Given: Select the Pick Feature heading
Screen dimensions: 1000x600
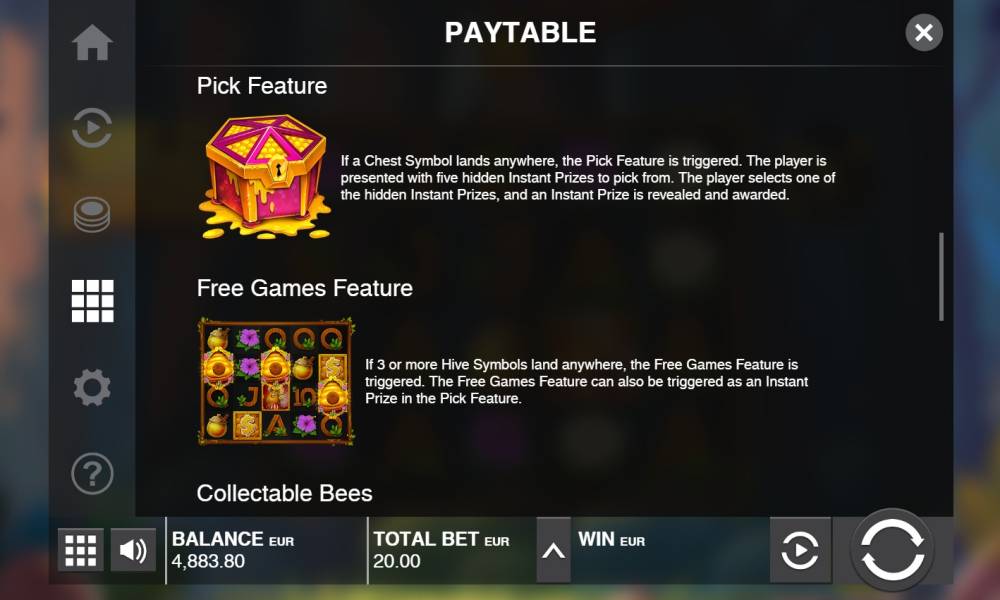Looking at the screenshot, I should point(261,86).
